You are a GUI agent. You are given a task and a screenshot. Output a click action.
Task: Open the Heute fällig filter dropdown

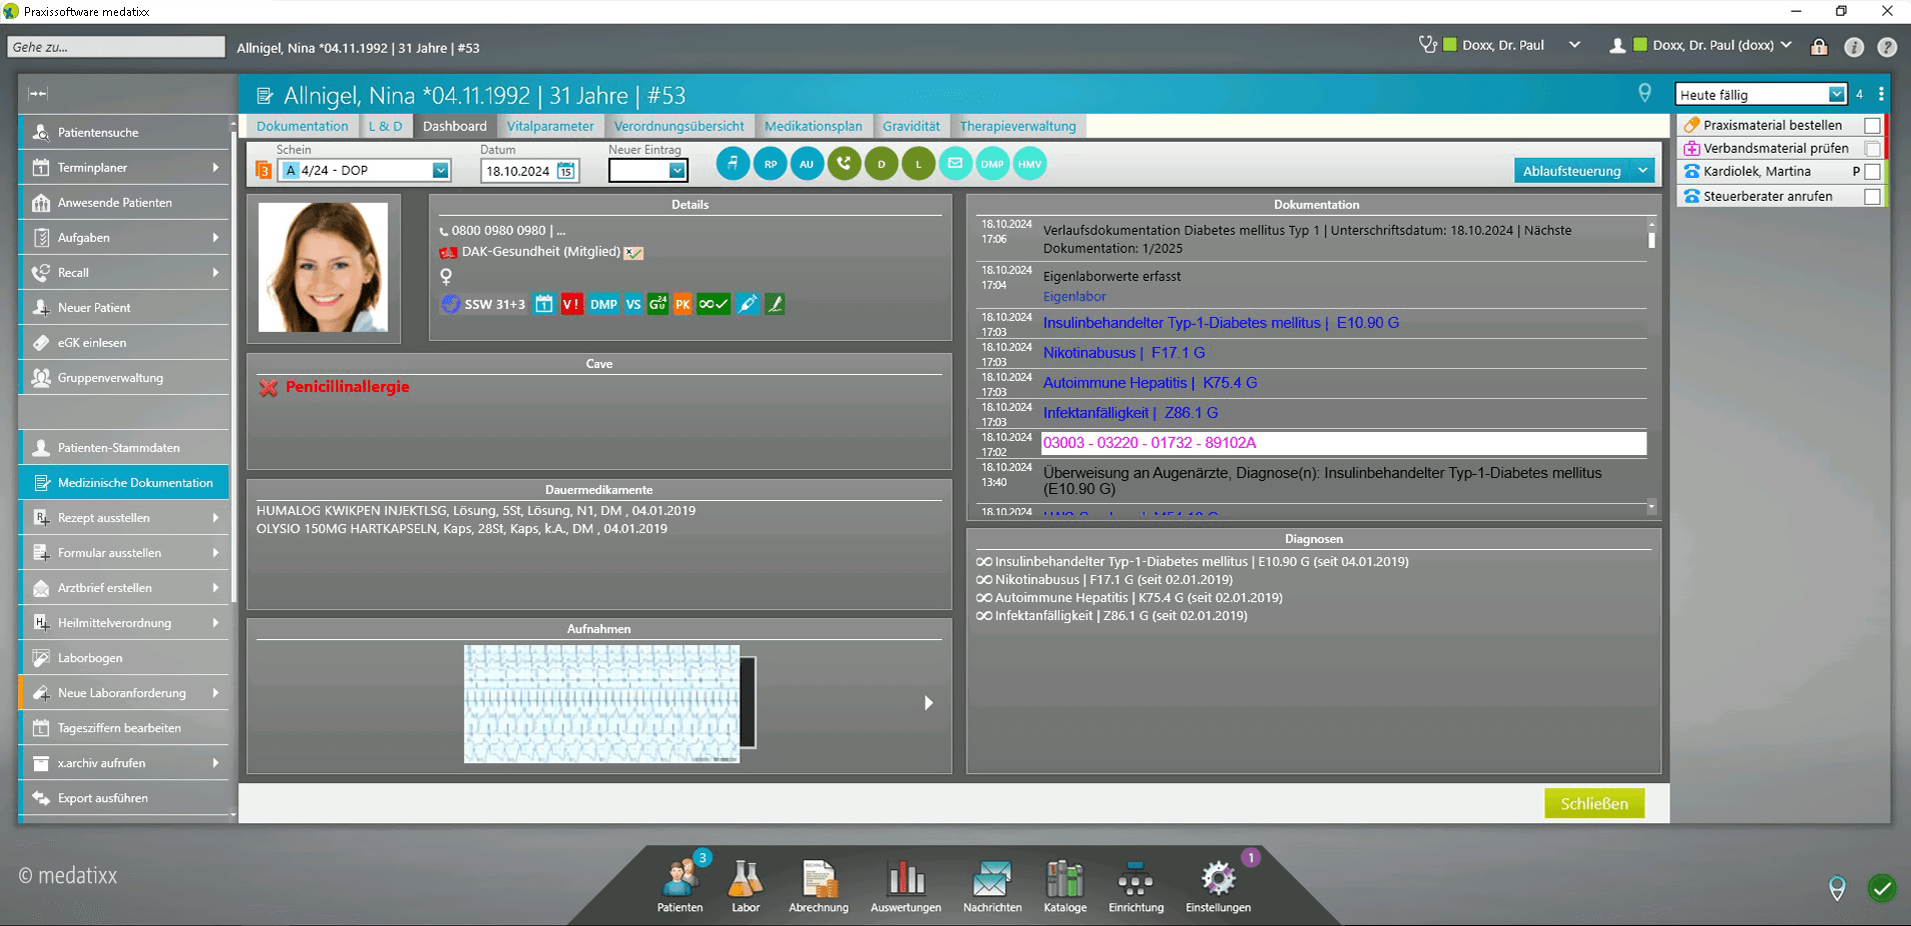coord(1836,94)
